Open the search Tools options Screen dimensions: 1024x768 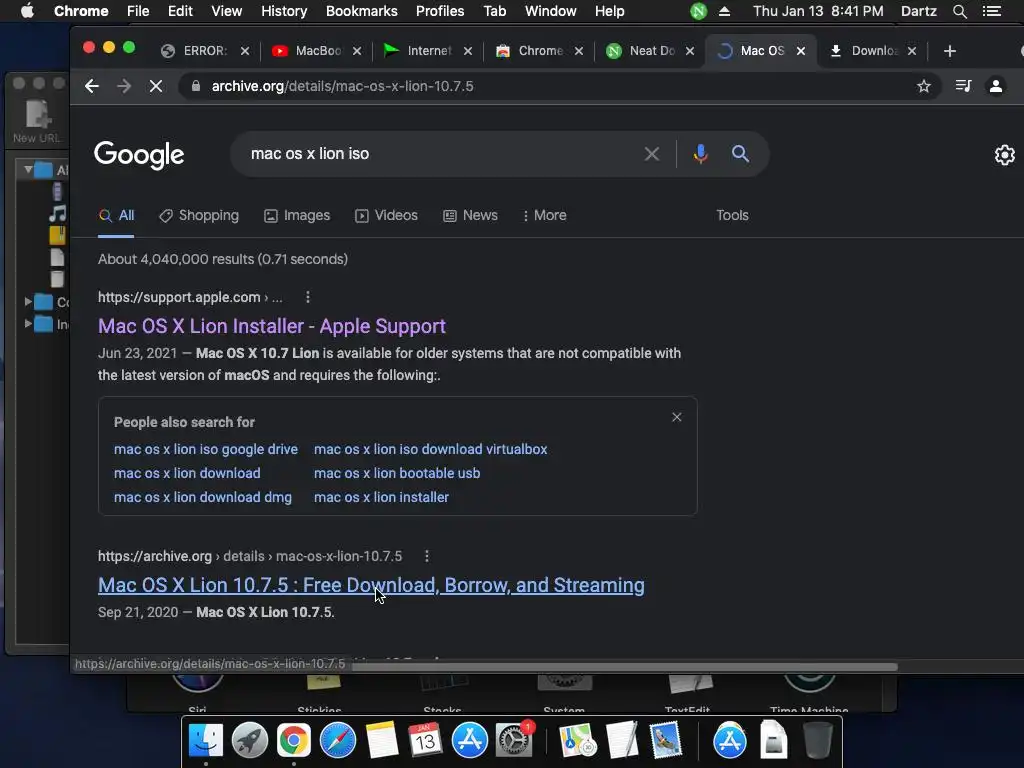pos(732,216)
